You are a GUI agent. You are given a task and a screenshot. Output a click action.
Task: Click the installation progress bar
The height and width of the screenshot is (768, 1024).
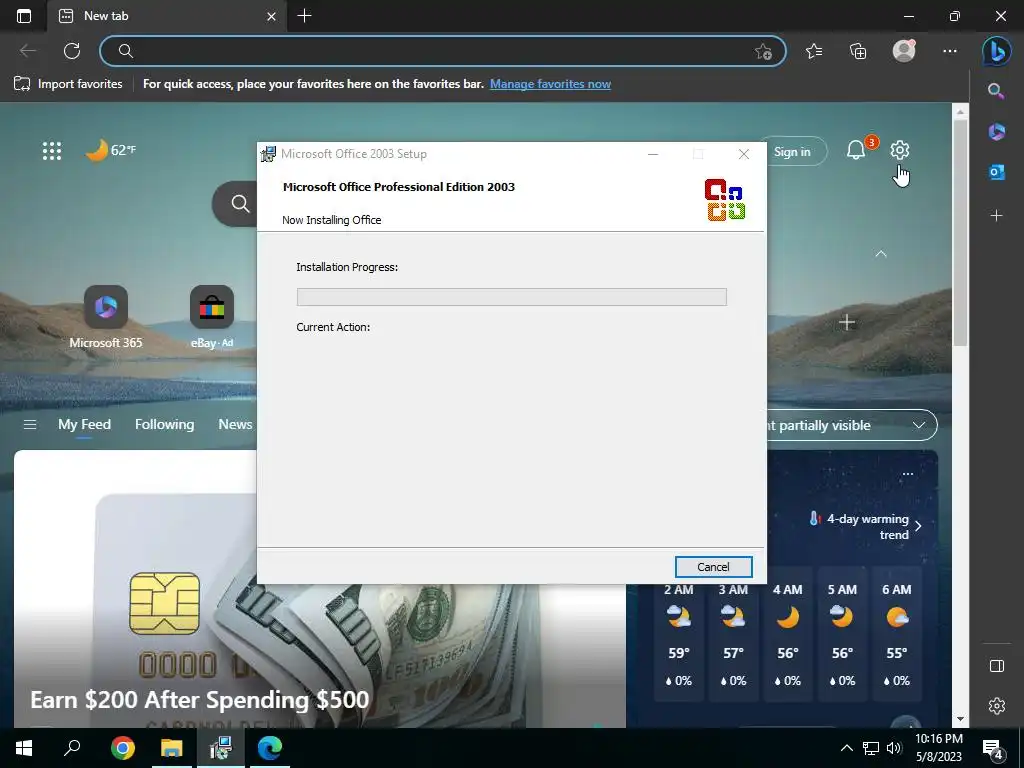(x=511, y=297)
